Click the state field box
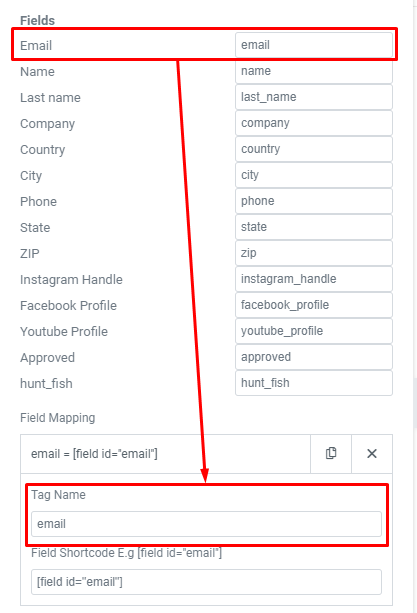Image resolution: width=417 pixels, height=613 pixels. [314, 227]
